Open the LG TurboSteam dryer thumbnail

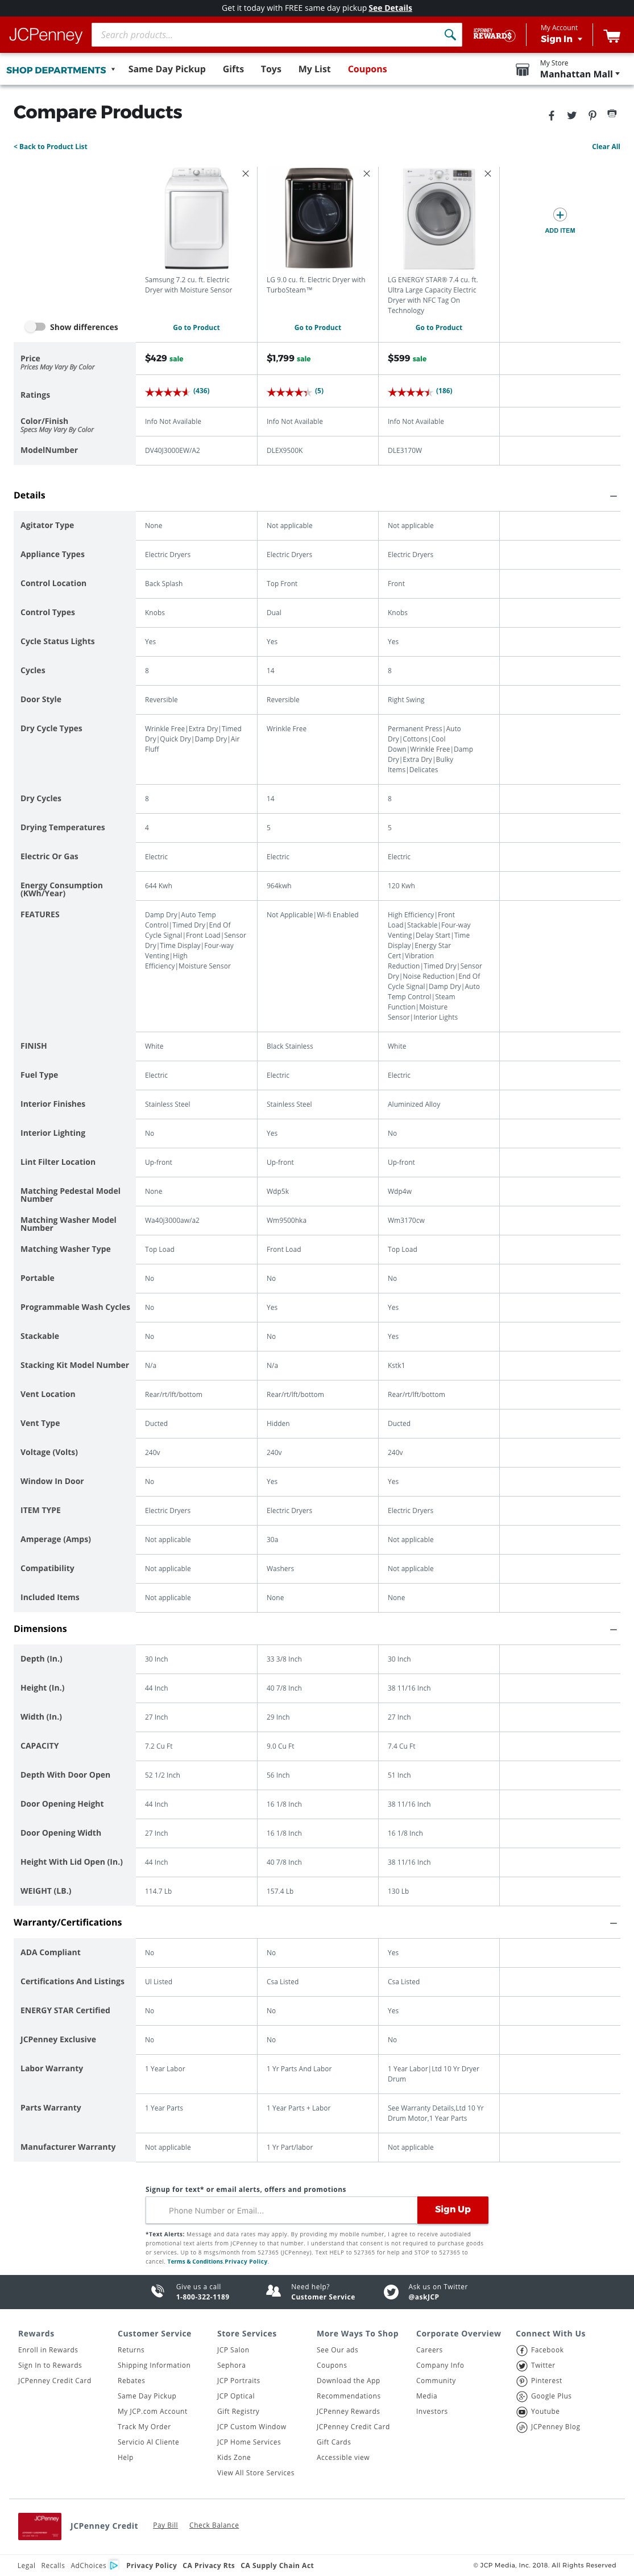[318, 219]
